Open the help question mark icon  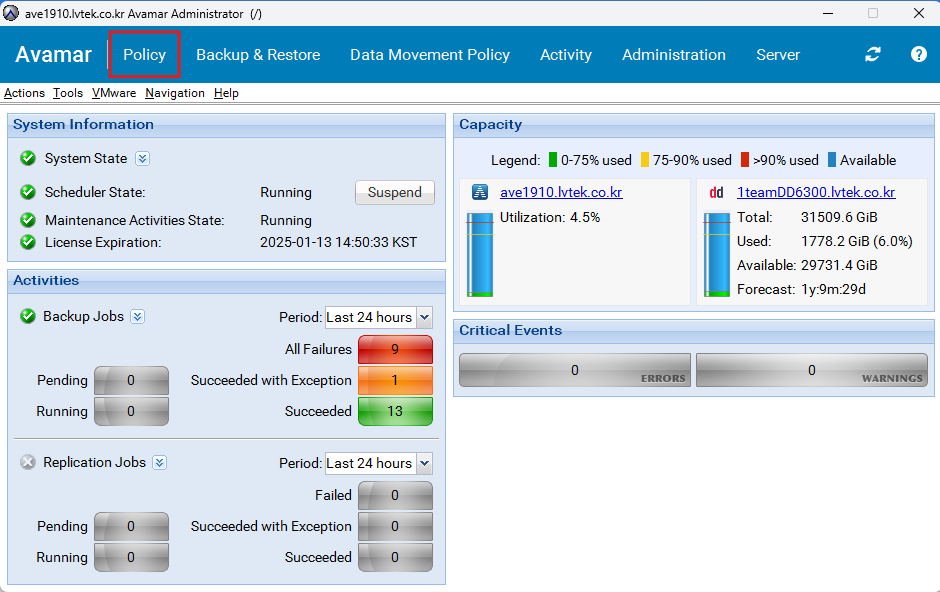(918, 55)
